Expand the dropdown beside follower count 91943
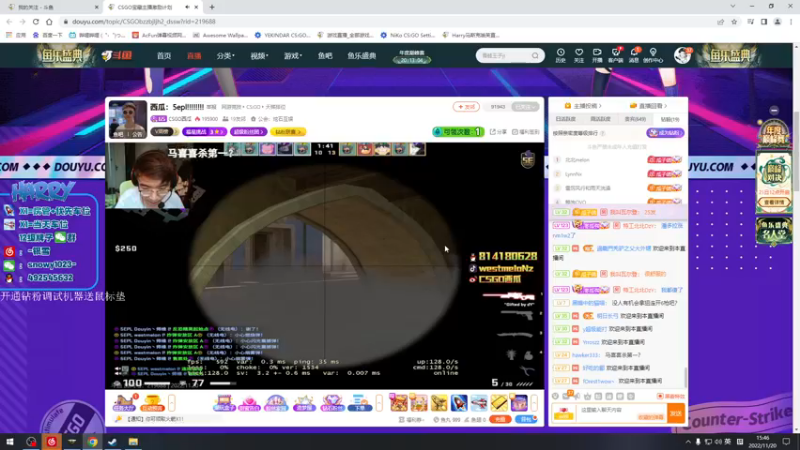Viewport: 800px width, 450px height. tap(526, 107)
